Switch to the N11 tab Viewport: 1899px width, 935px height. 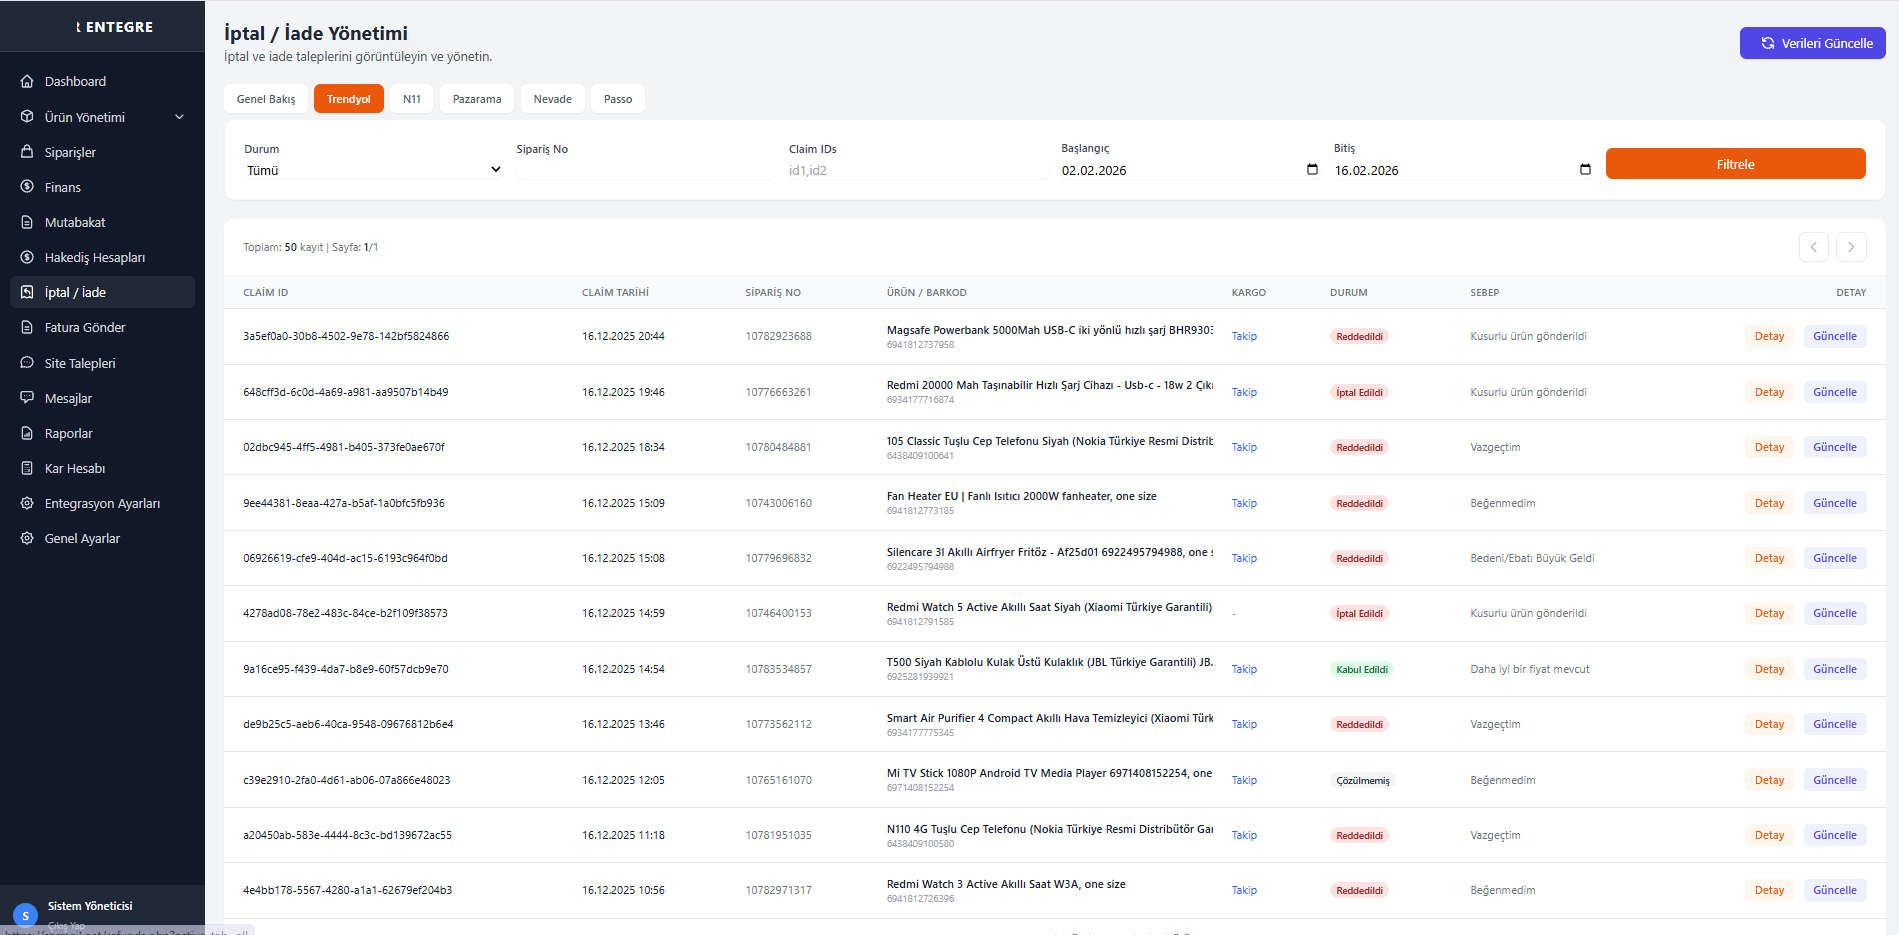coord(411,99)
